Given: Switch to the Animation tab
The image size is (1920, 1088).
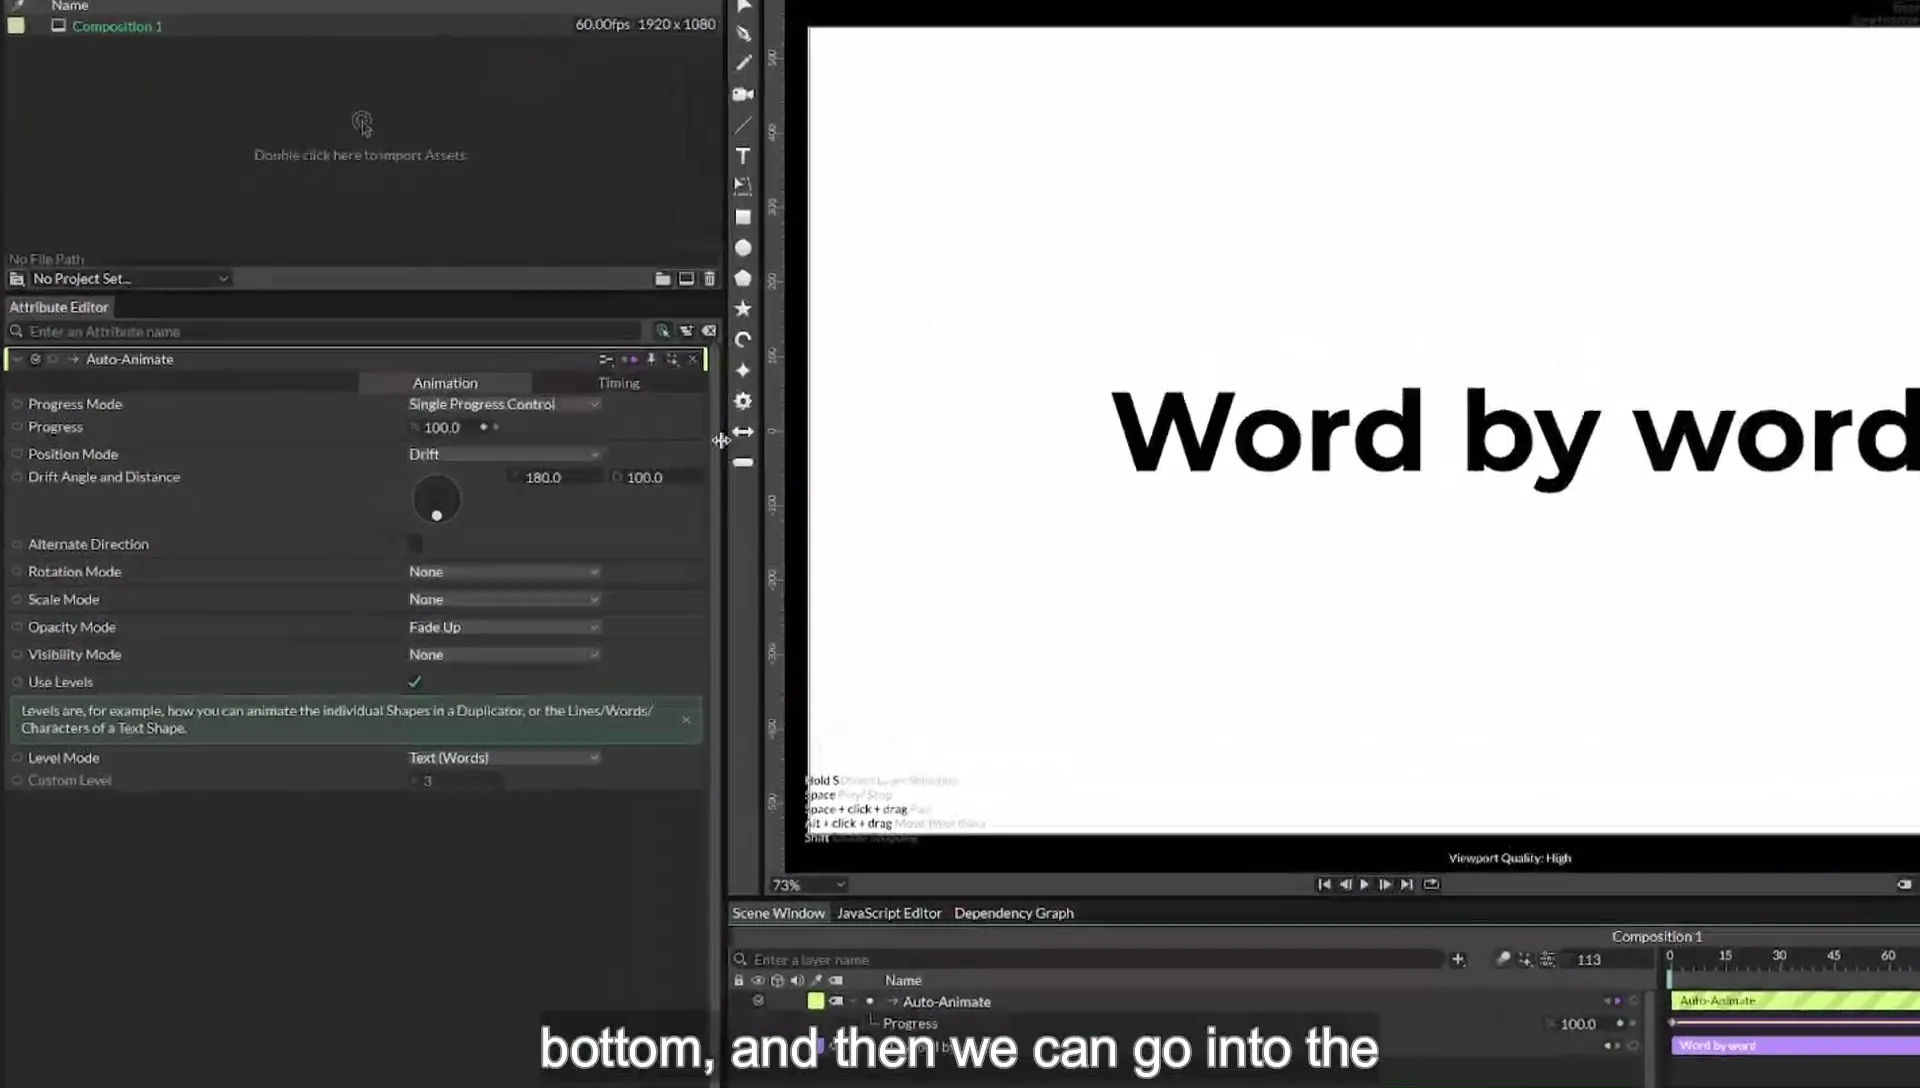Looking at the screenshot, I should [445, 383].
